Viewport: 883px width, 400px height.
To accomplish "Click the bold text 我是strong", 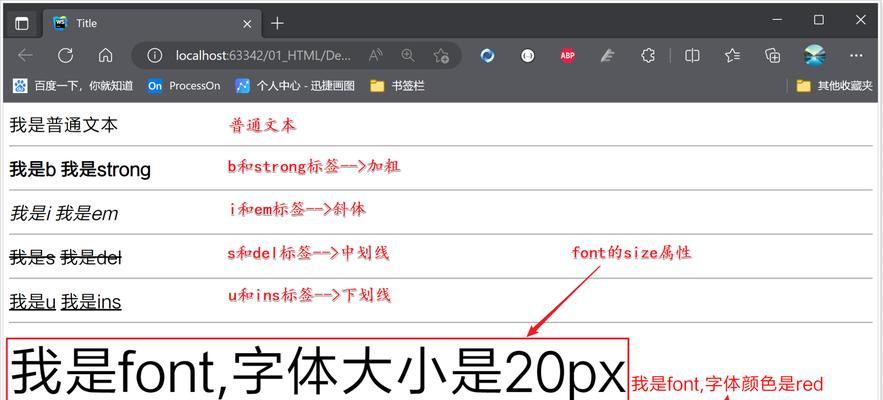I will pos(106,169).
